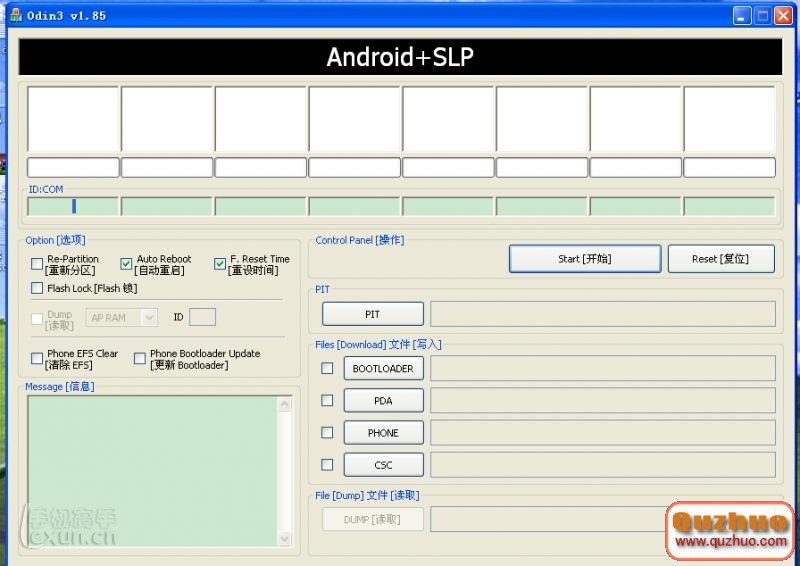The height and width of the screenshot is (566, 800).
Task: Click the Start button
Action: pos(585,259)
